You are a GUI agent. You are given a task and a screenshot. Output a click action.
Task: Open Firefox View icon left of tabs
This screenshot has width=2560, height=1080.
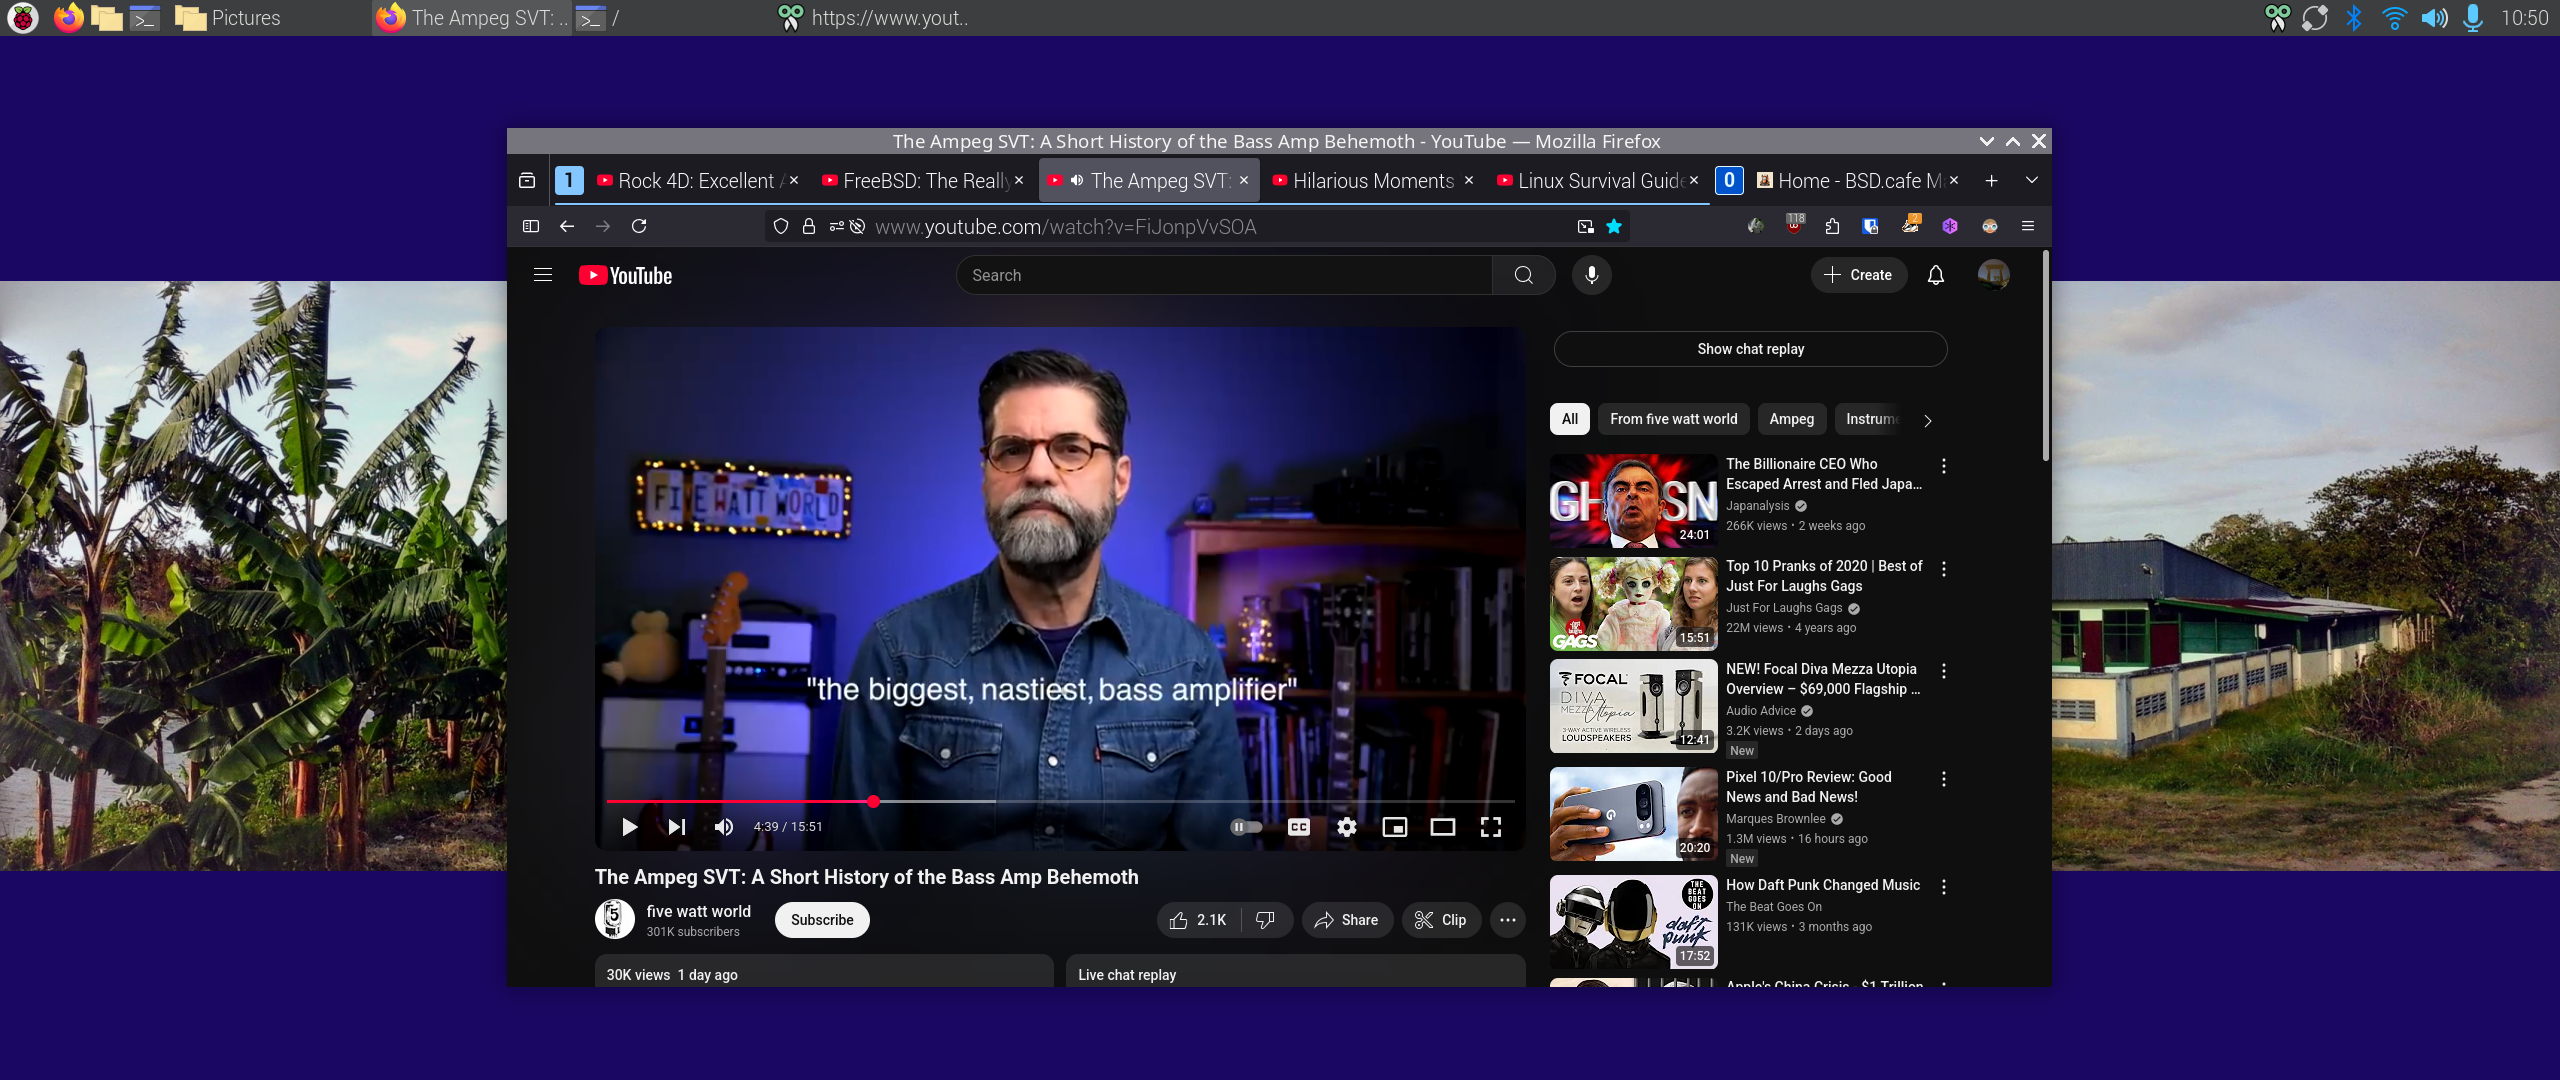pos(527,181)
